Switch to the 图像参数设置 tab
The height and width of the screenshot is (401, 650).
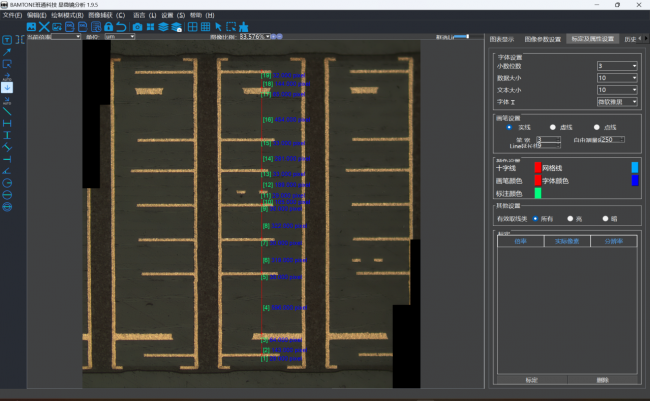542,39
